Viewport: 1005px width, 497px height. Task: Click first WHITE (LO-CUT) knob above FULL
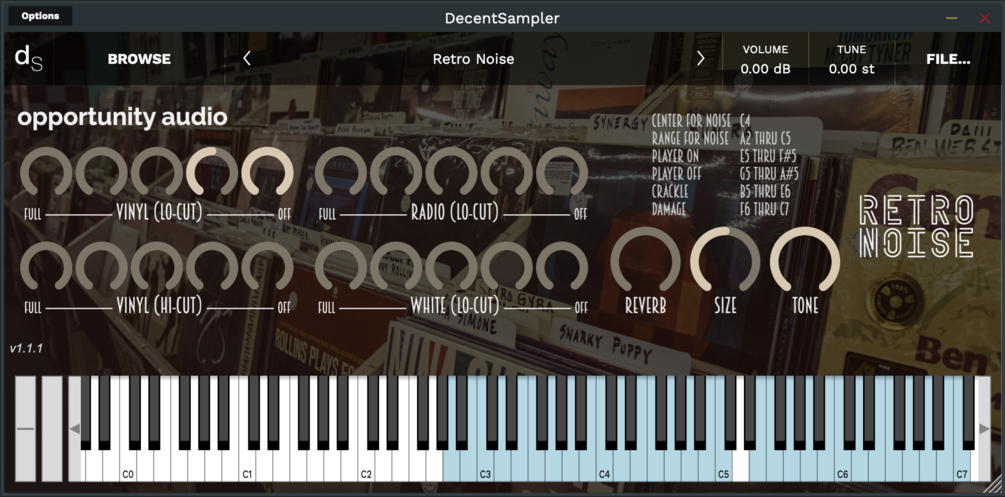coord(341,267)
